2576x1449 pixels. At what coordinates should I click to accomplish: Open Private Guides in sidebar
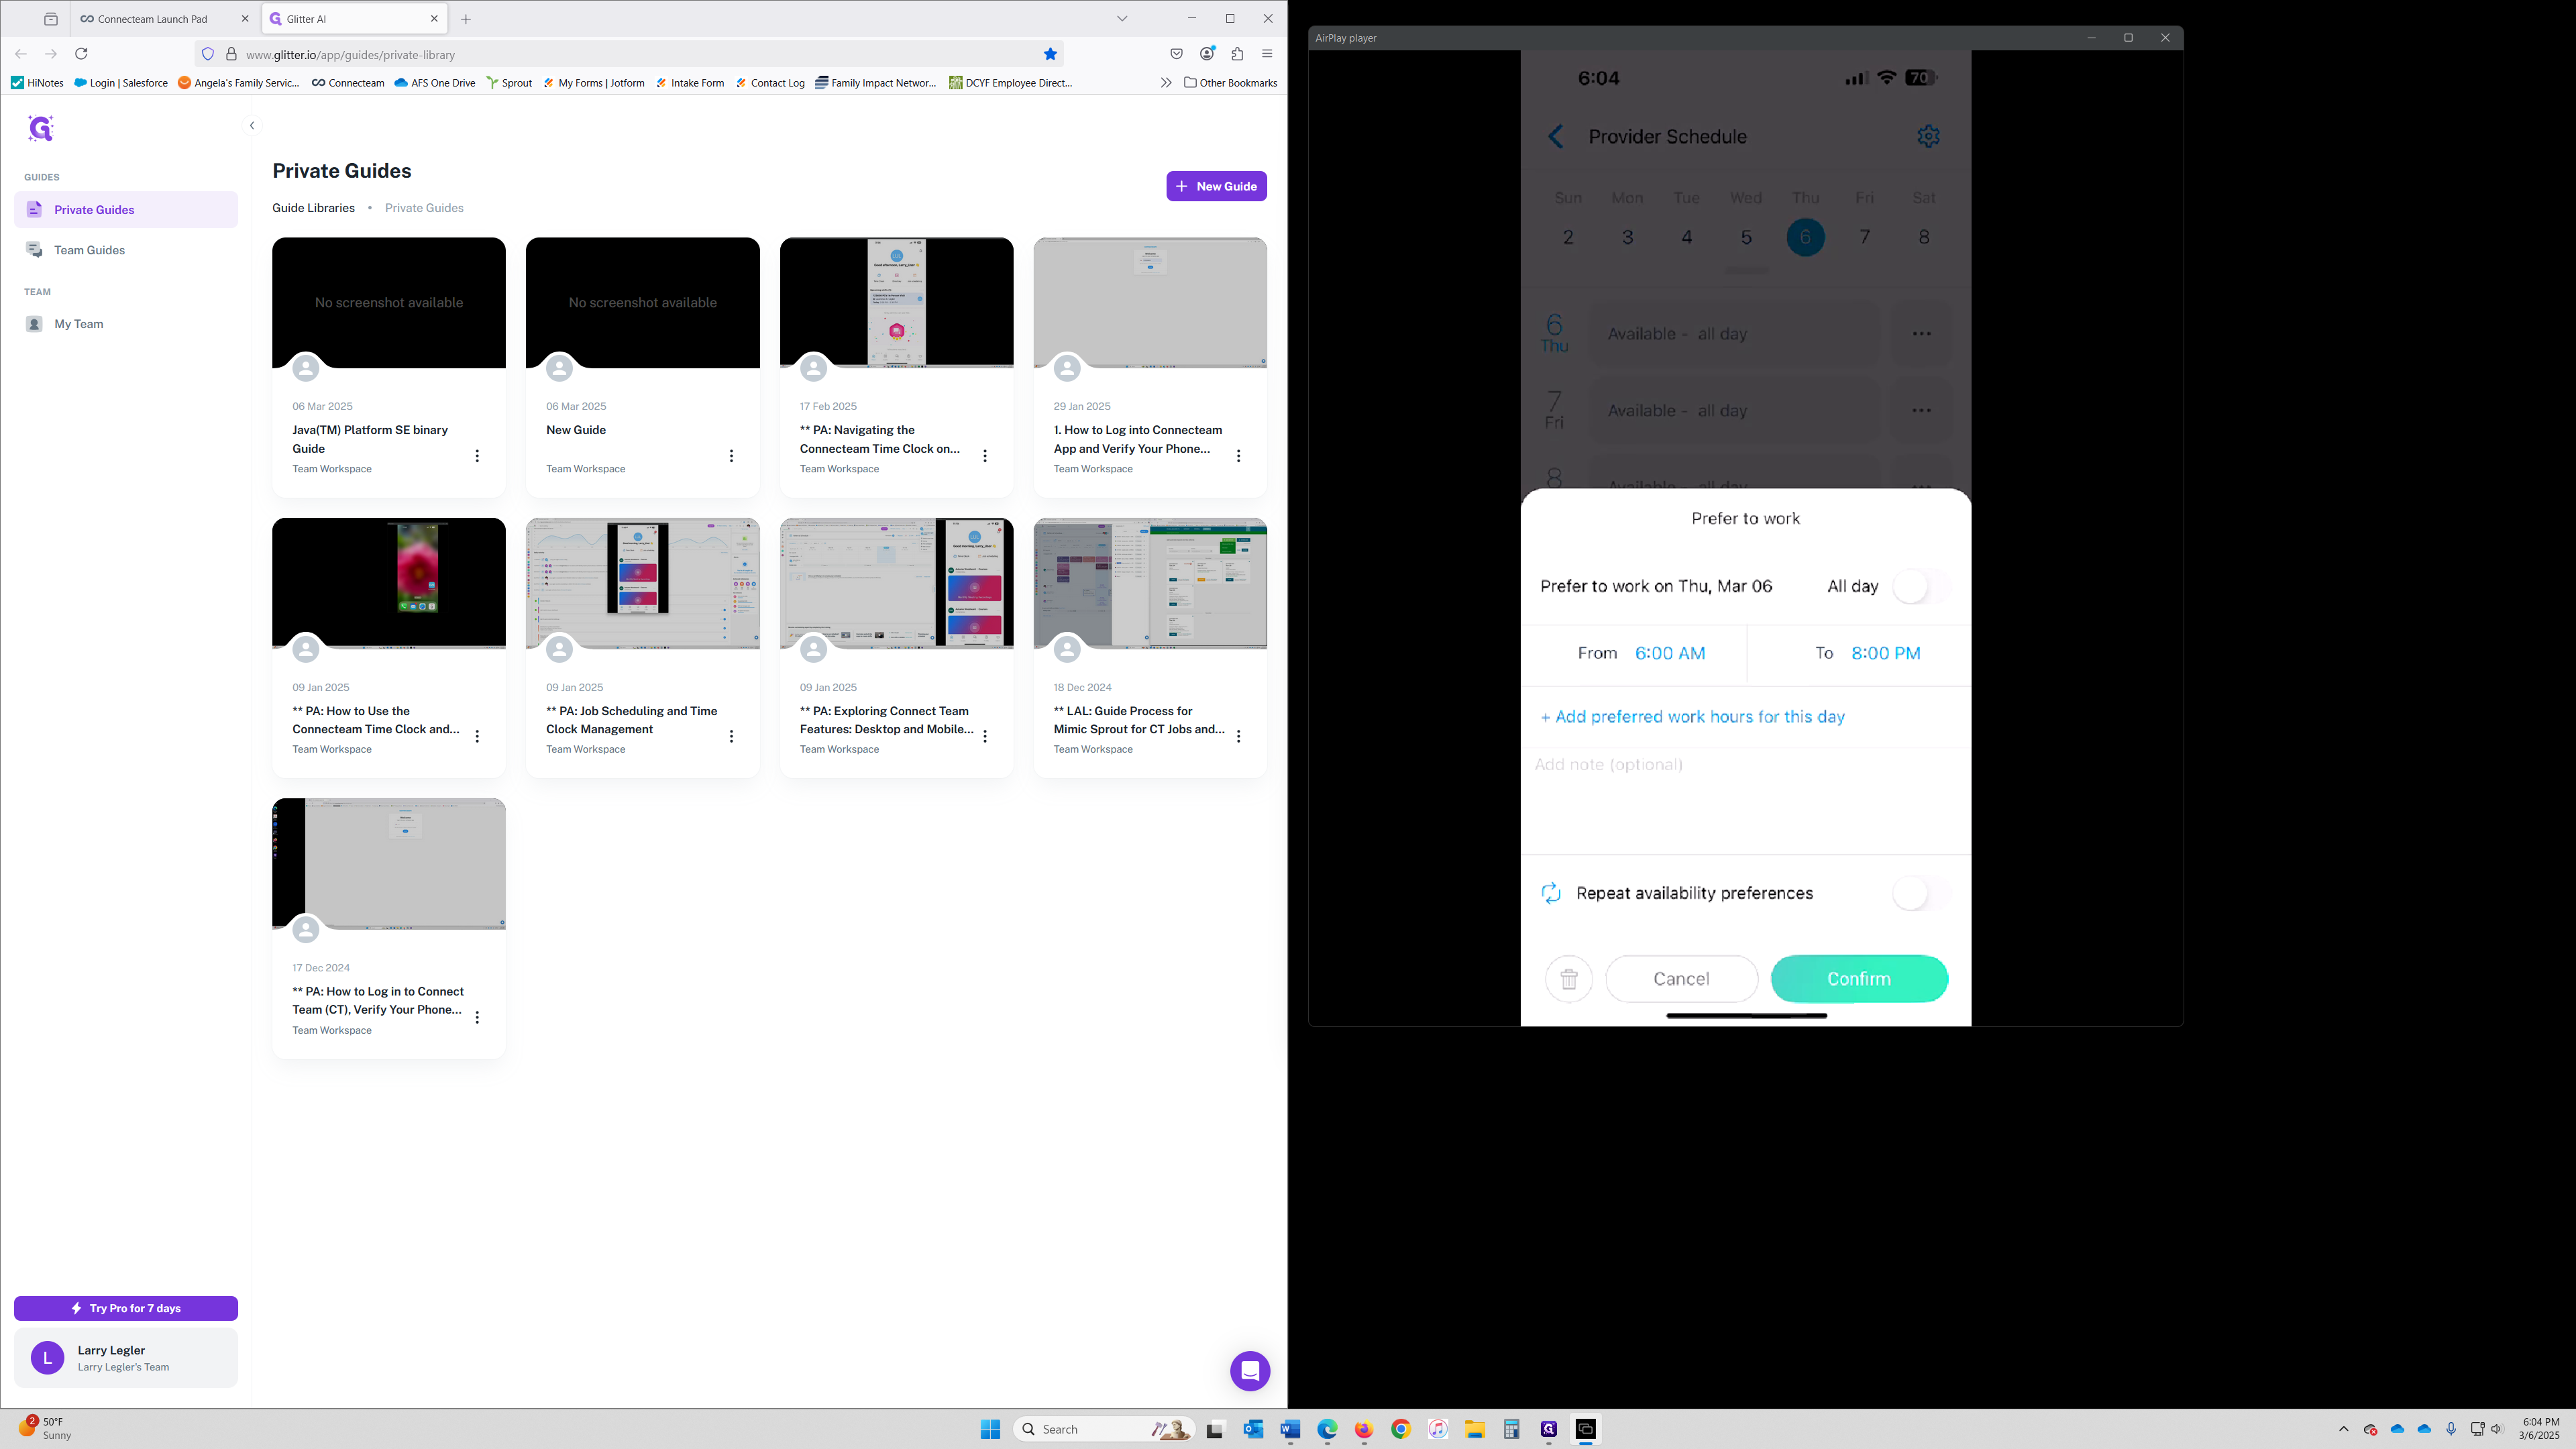pyautogui.click(x=126, y=209)
